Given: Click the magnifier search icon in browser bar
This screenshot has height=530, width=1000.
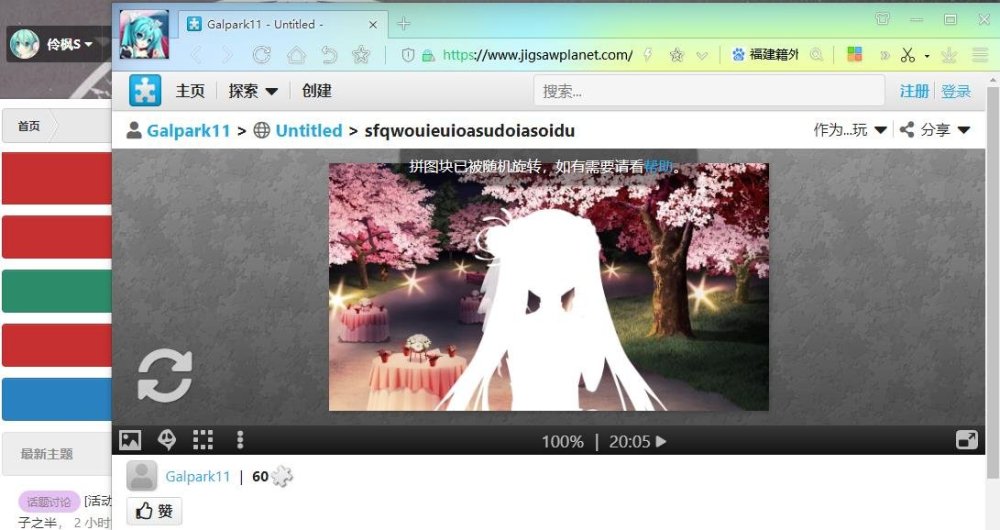Looking at the screenshot, I should pos(816,55).
